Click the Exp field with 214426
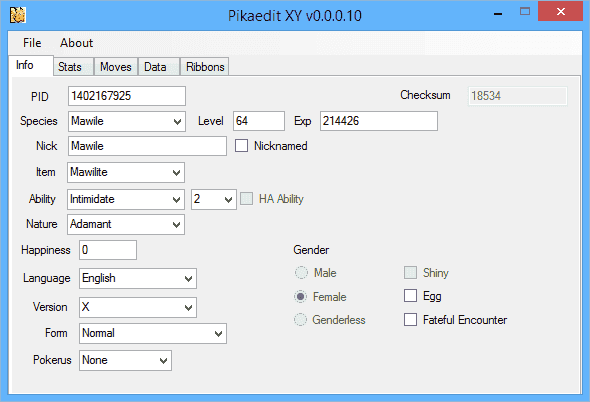The height and width of the screenshot is (402, 590). click(379, 121)
